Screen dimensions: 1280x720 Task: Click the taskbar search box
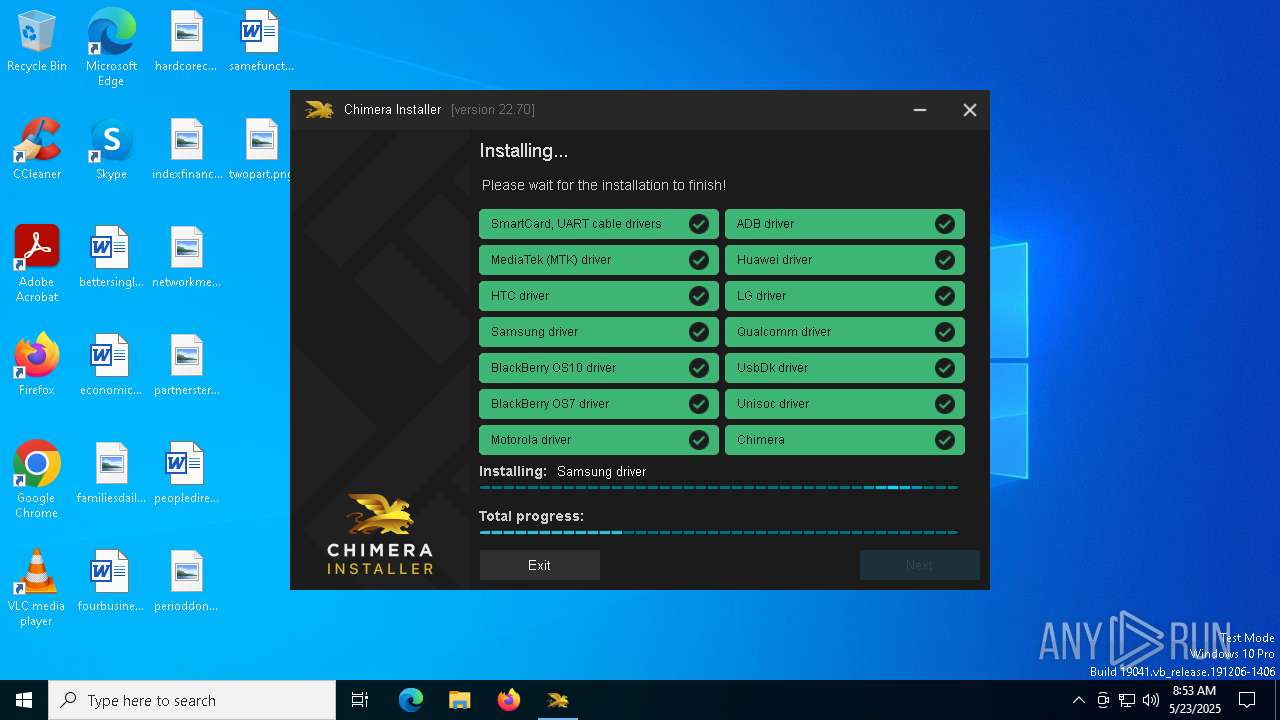192,700
